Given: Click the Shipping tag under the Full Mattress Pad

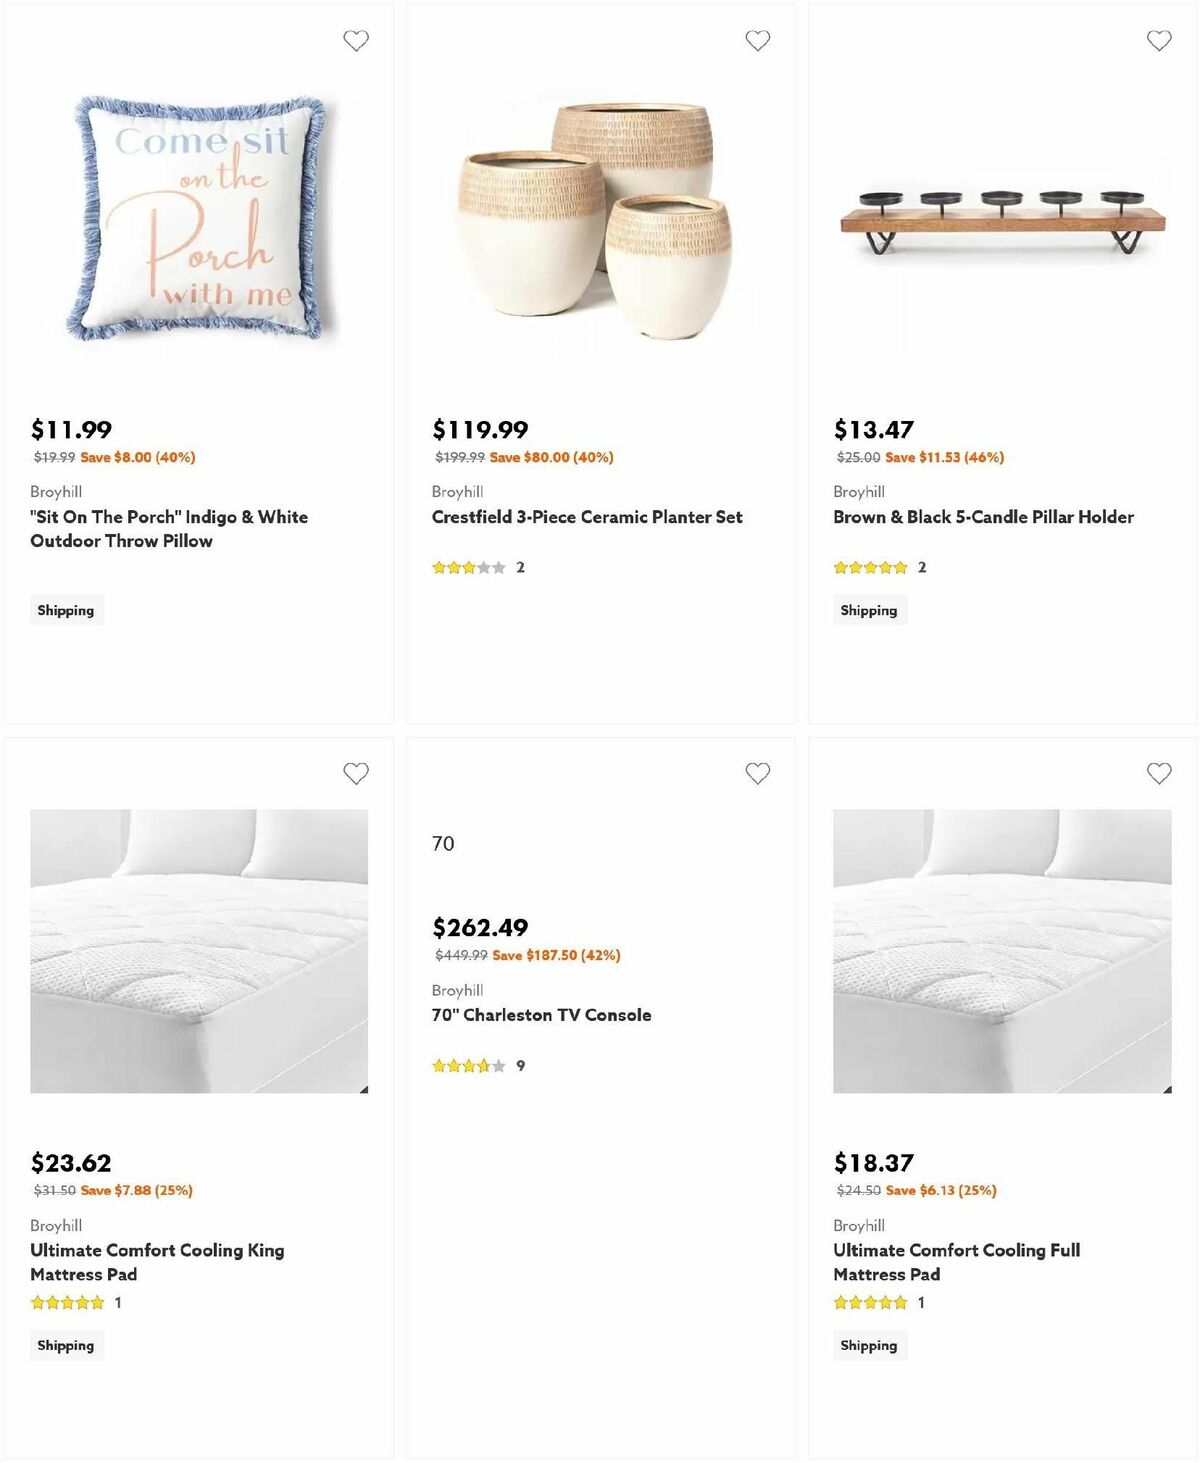Looking at the screenshot, I should coord(869,1345).
